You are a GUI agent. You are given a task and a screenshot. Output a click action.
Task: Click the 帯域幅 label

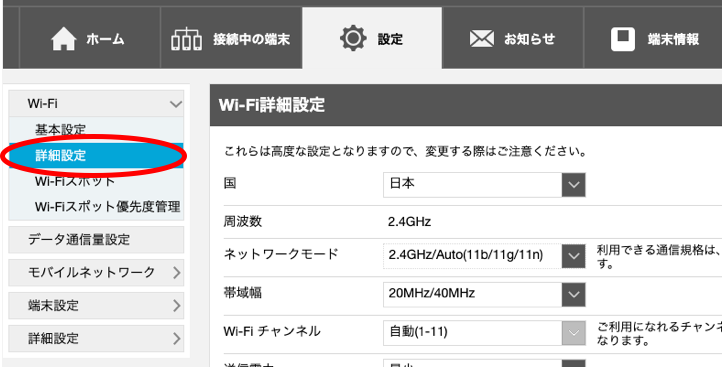click(x=243, y=292)
